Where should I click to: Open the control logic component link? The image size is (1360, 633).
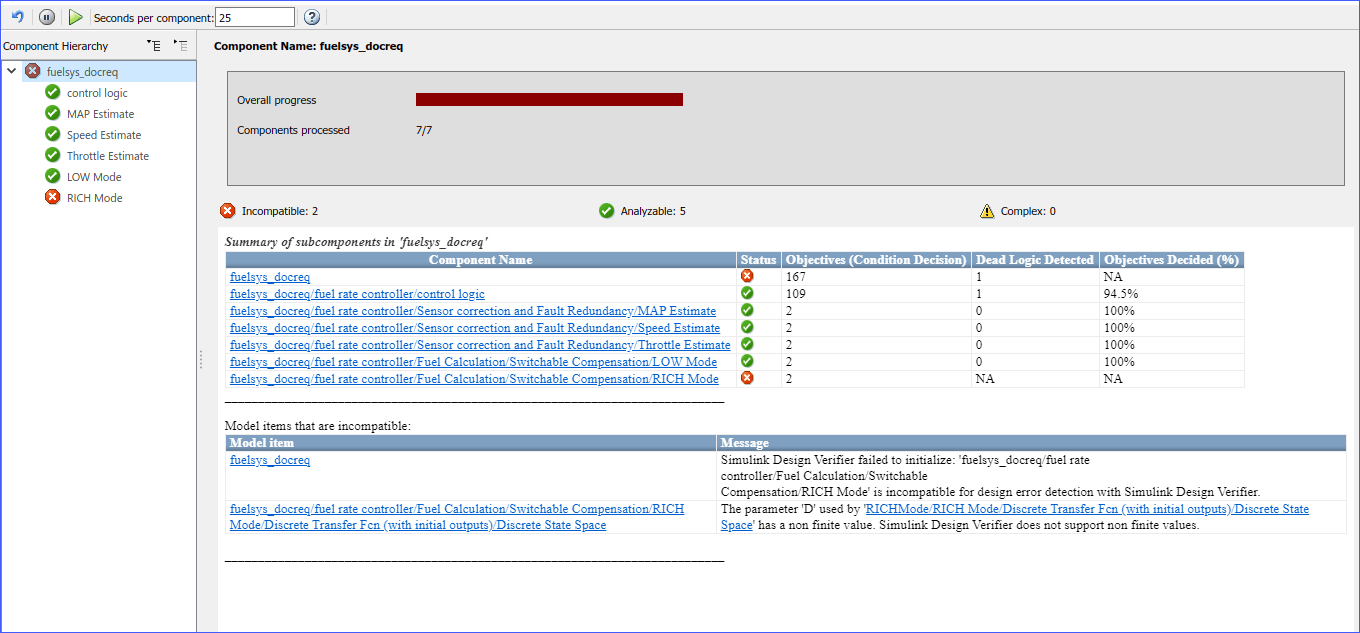(x=357, y=294)
